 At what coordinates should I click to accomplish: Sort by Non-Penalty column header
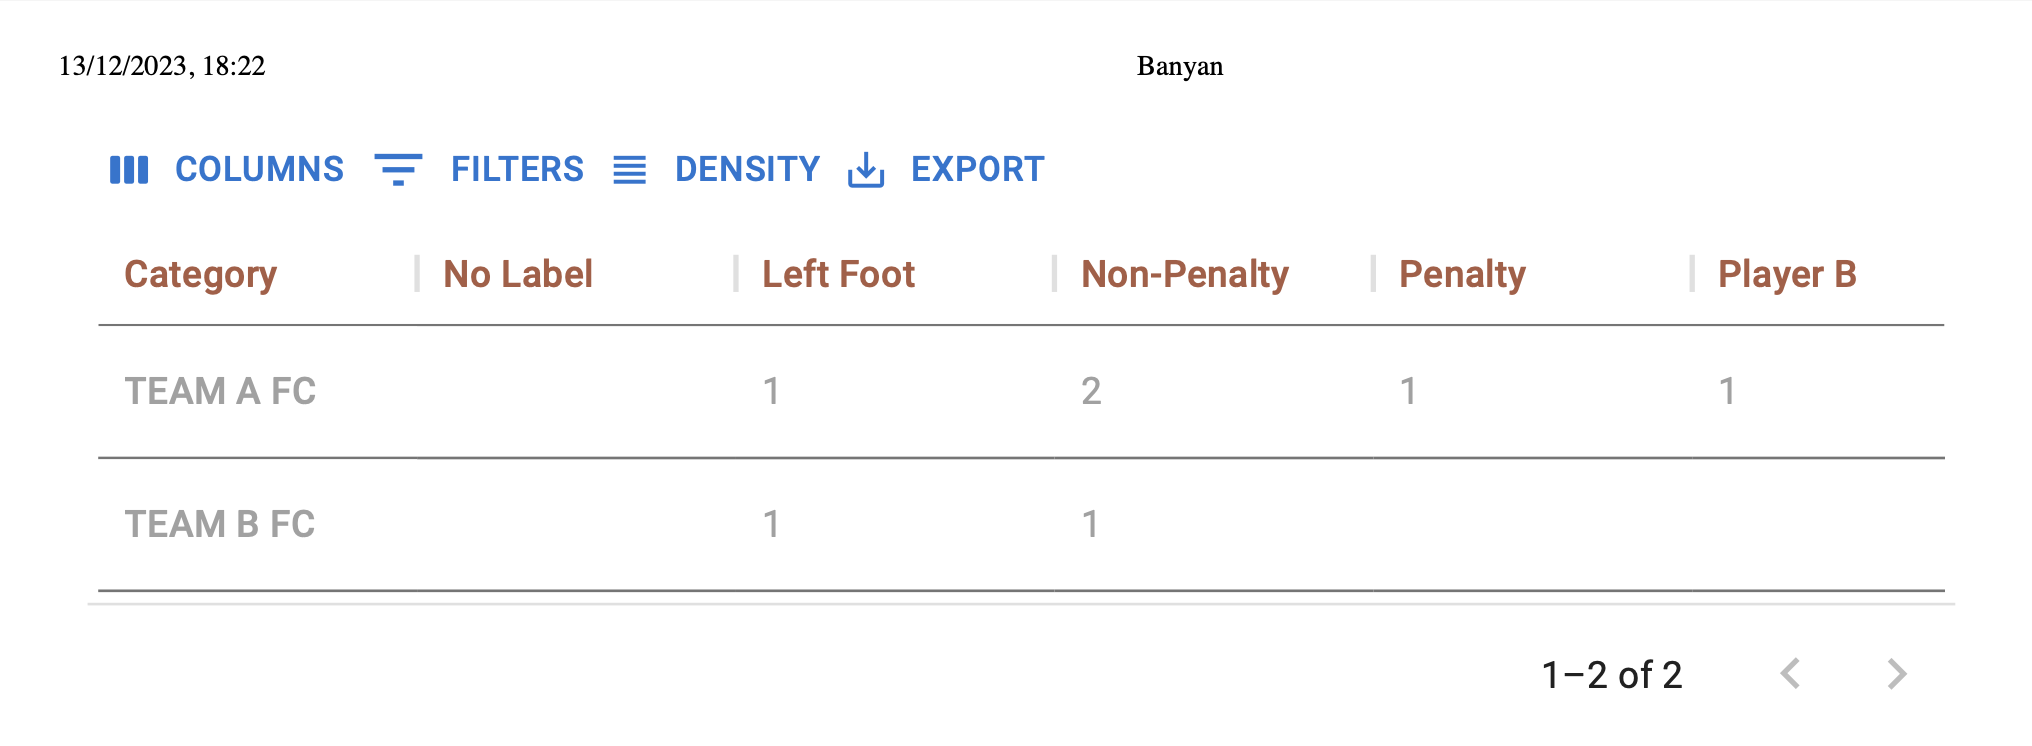1185,274
